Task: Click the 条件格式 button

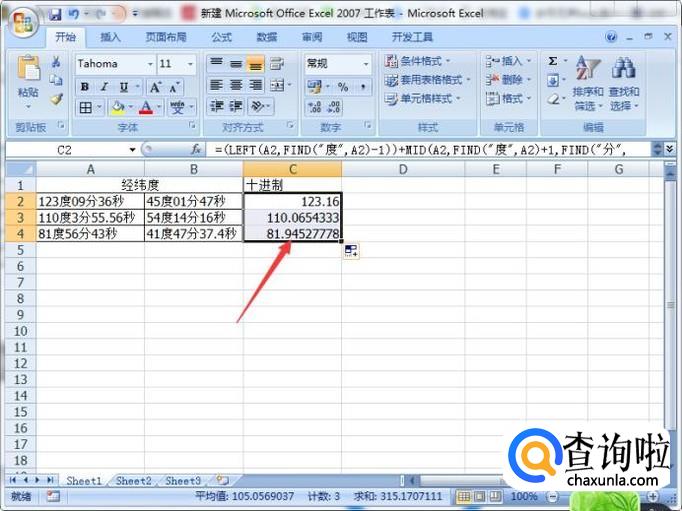Action: pyautogui.click(x=424, y=61)
